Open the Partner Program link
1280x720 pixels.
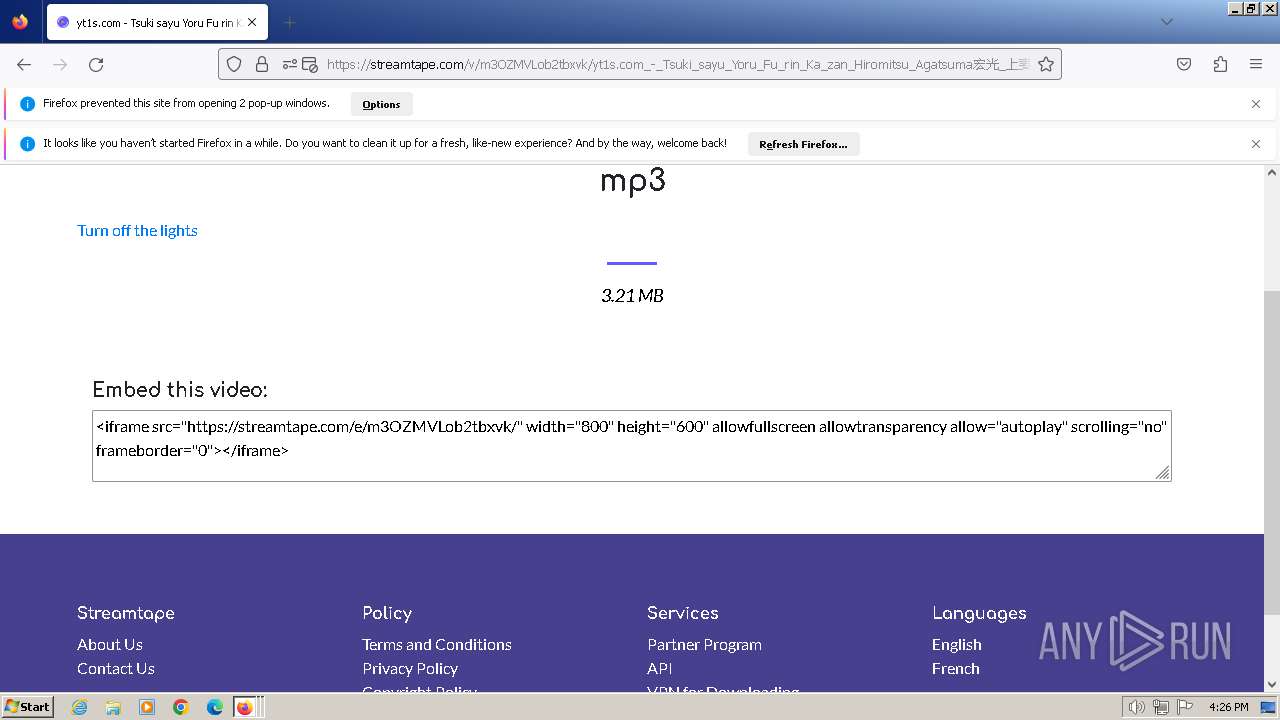point(704,645)
